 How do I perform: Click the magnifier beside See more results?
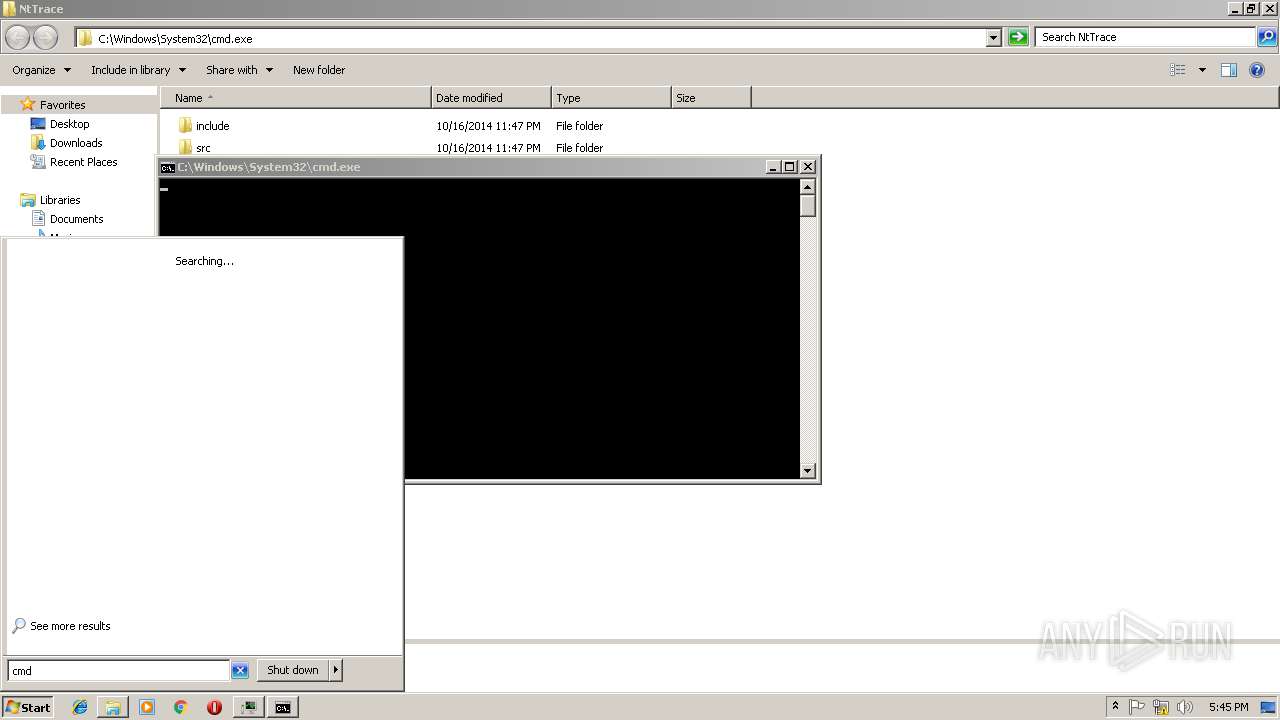tap(19, 626)
